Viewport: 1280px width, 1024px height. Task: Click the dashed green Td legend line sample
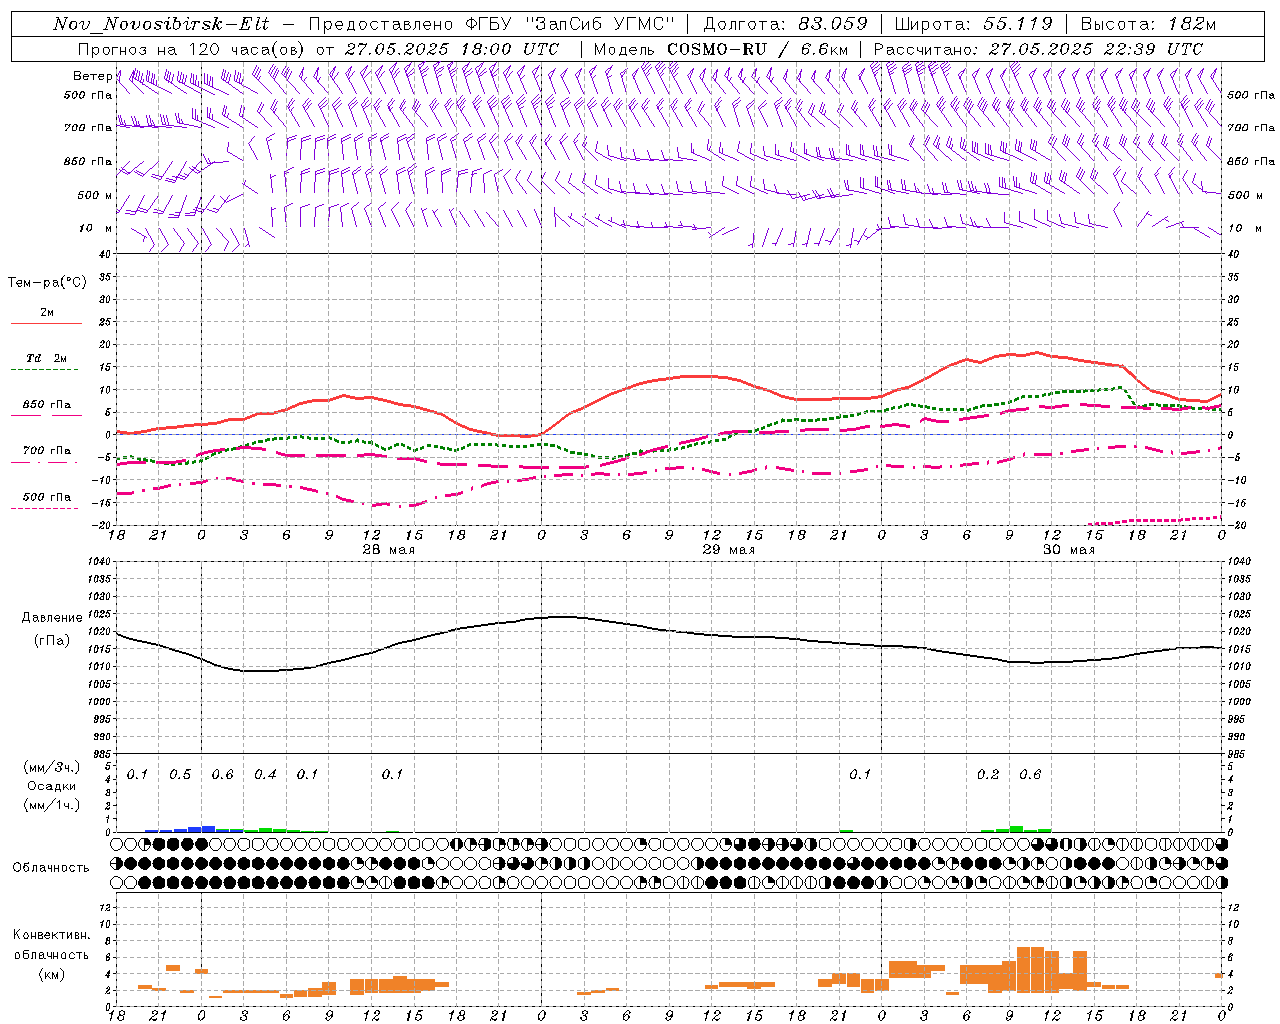pos(46,370)
